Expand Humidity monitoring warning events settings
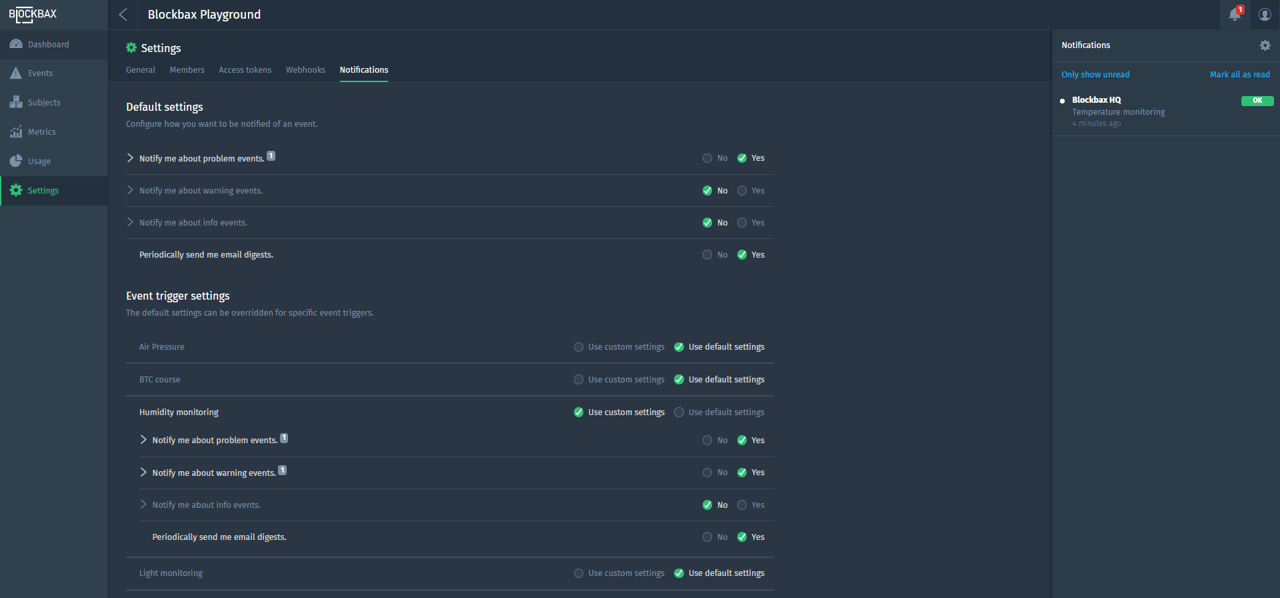The image size is (1280, 598). click(144, 472)
